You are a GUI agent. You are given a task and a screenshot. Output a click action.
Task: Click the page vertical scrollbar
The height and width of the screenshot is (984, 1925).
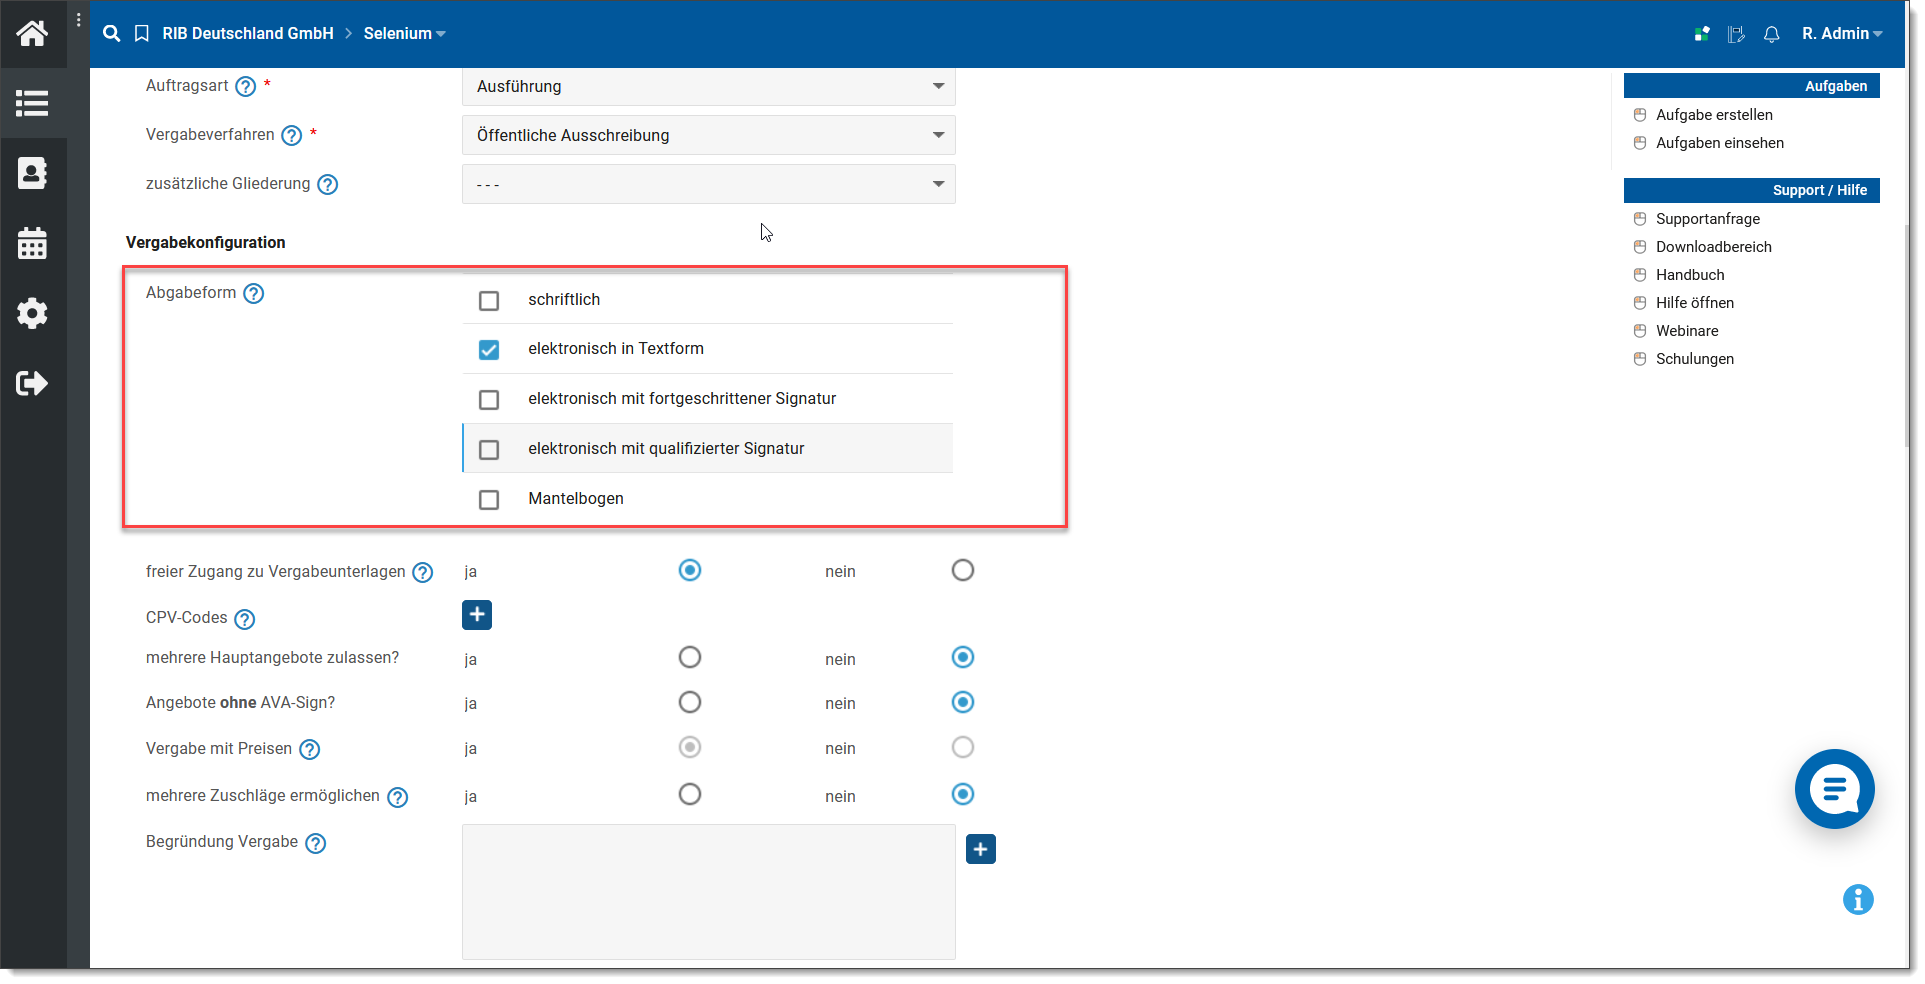click(1908, 335)
